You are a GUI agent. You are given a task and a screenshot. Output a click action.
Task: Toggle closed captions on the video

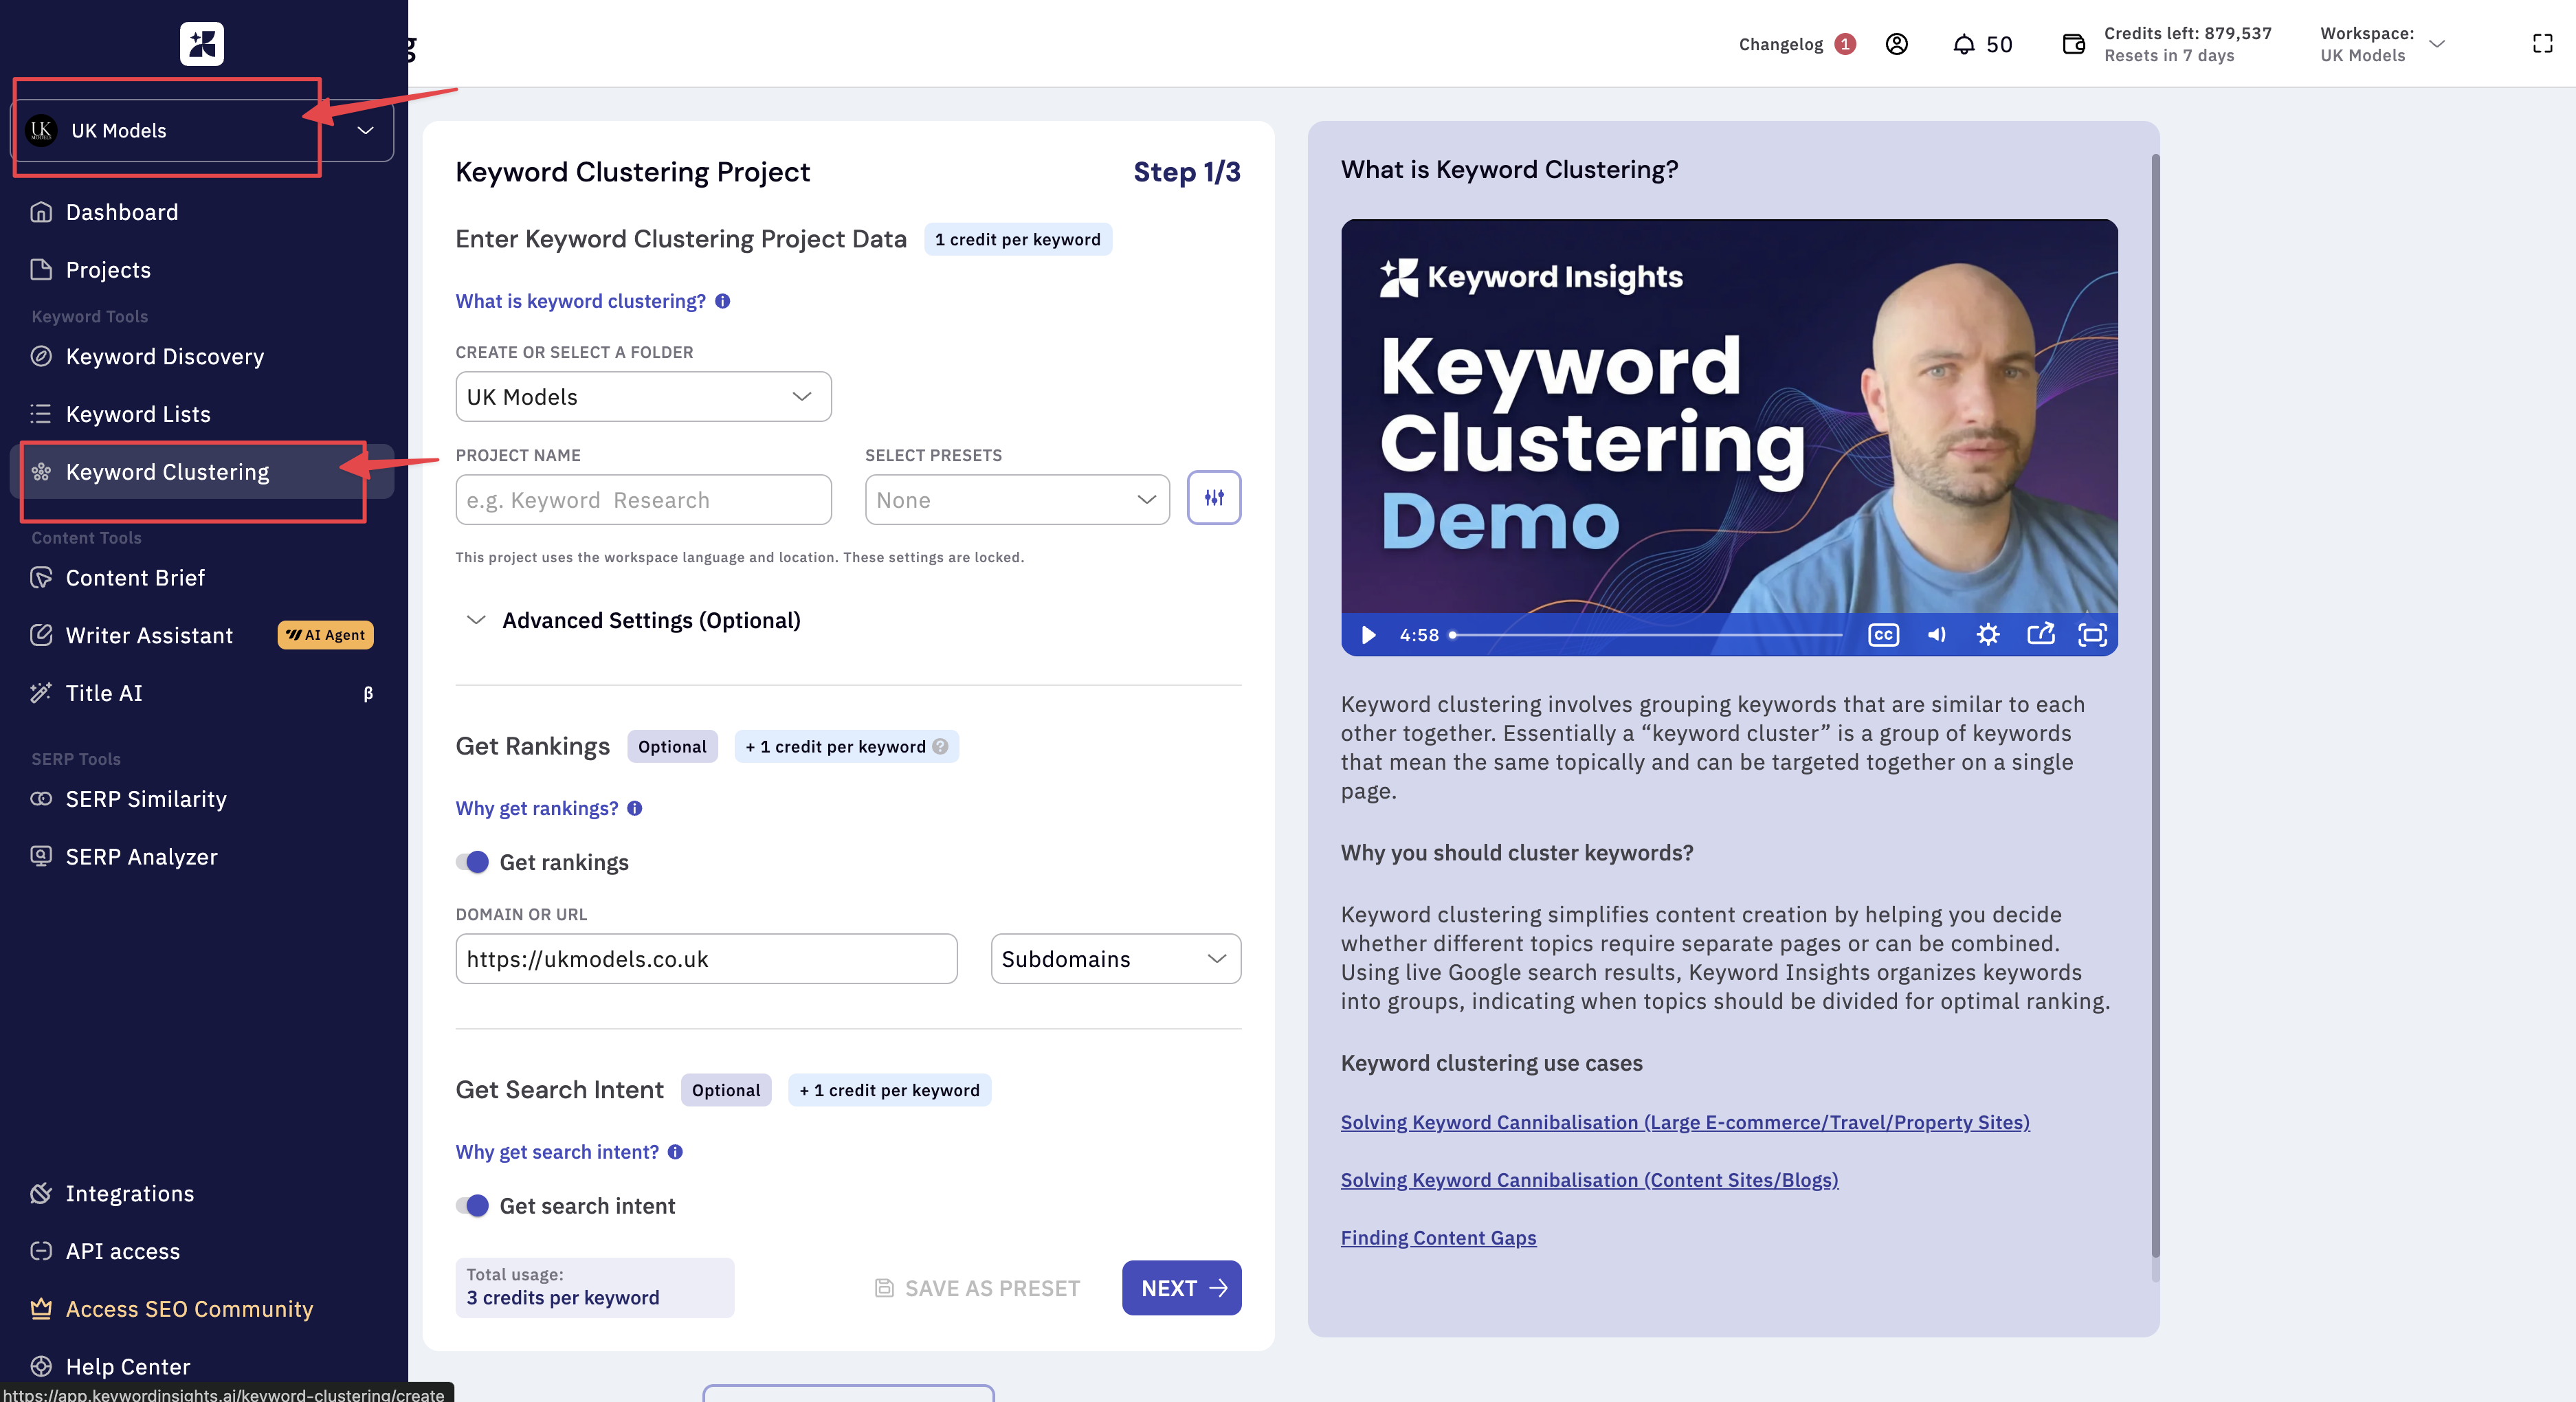[1883, 635]
